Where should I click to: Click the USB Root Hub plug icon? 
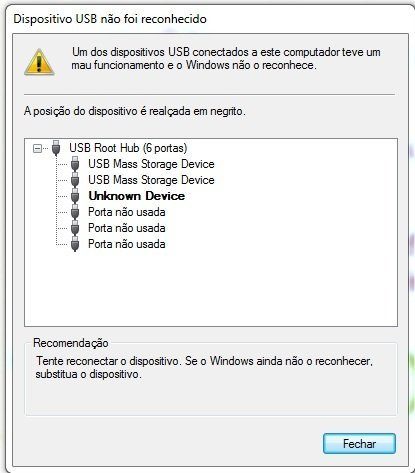(x=56, y=148)
